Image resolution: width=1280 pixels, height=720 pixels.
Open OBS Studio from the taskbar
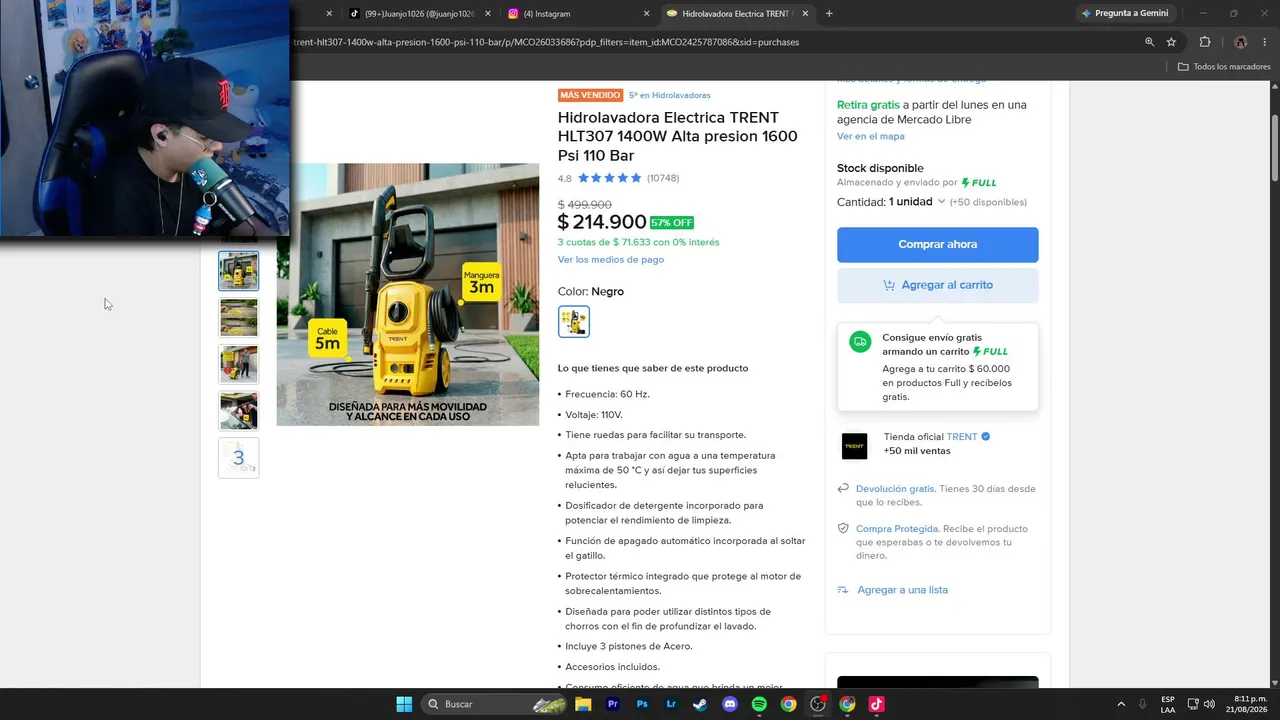click(818, 704)
